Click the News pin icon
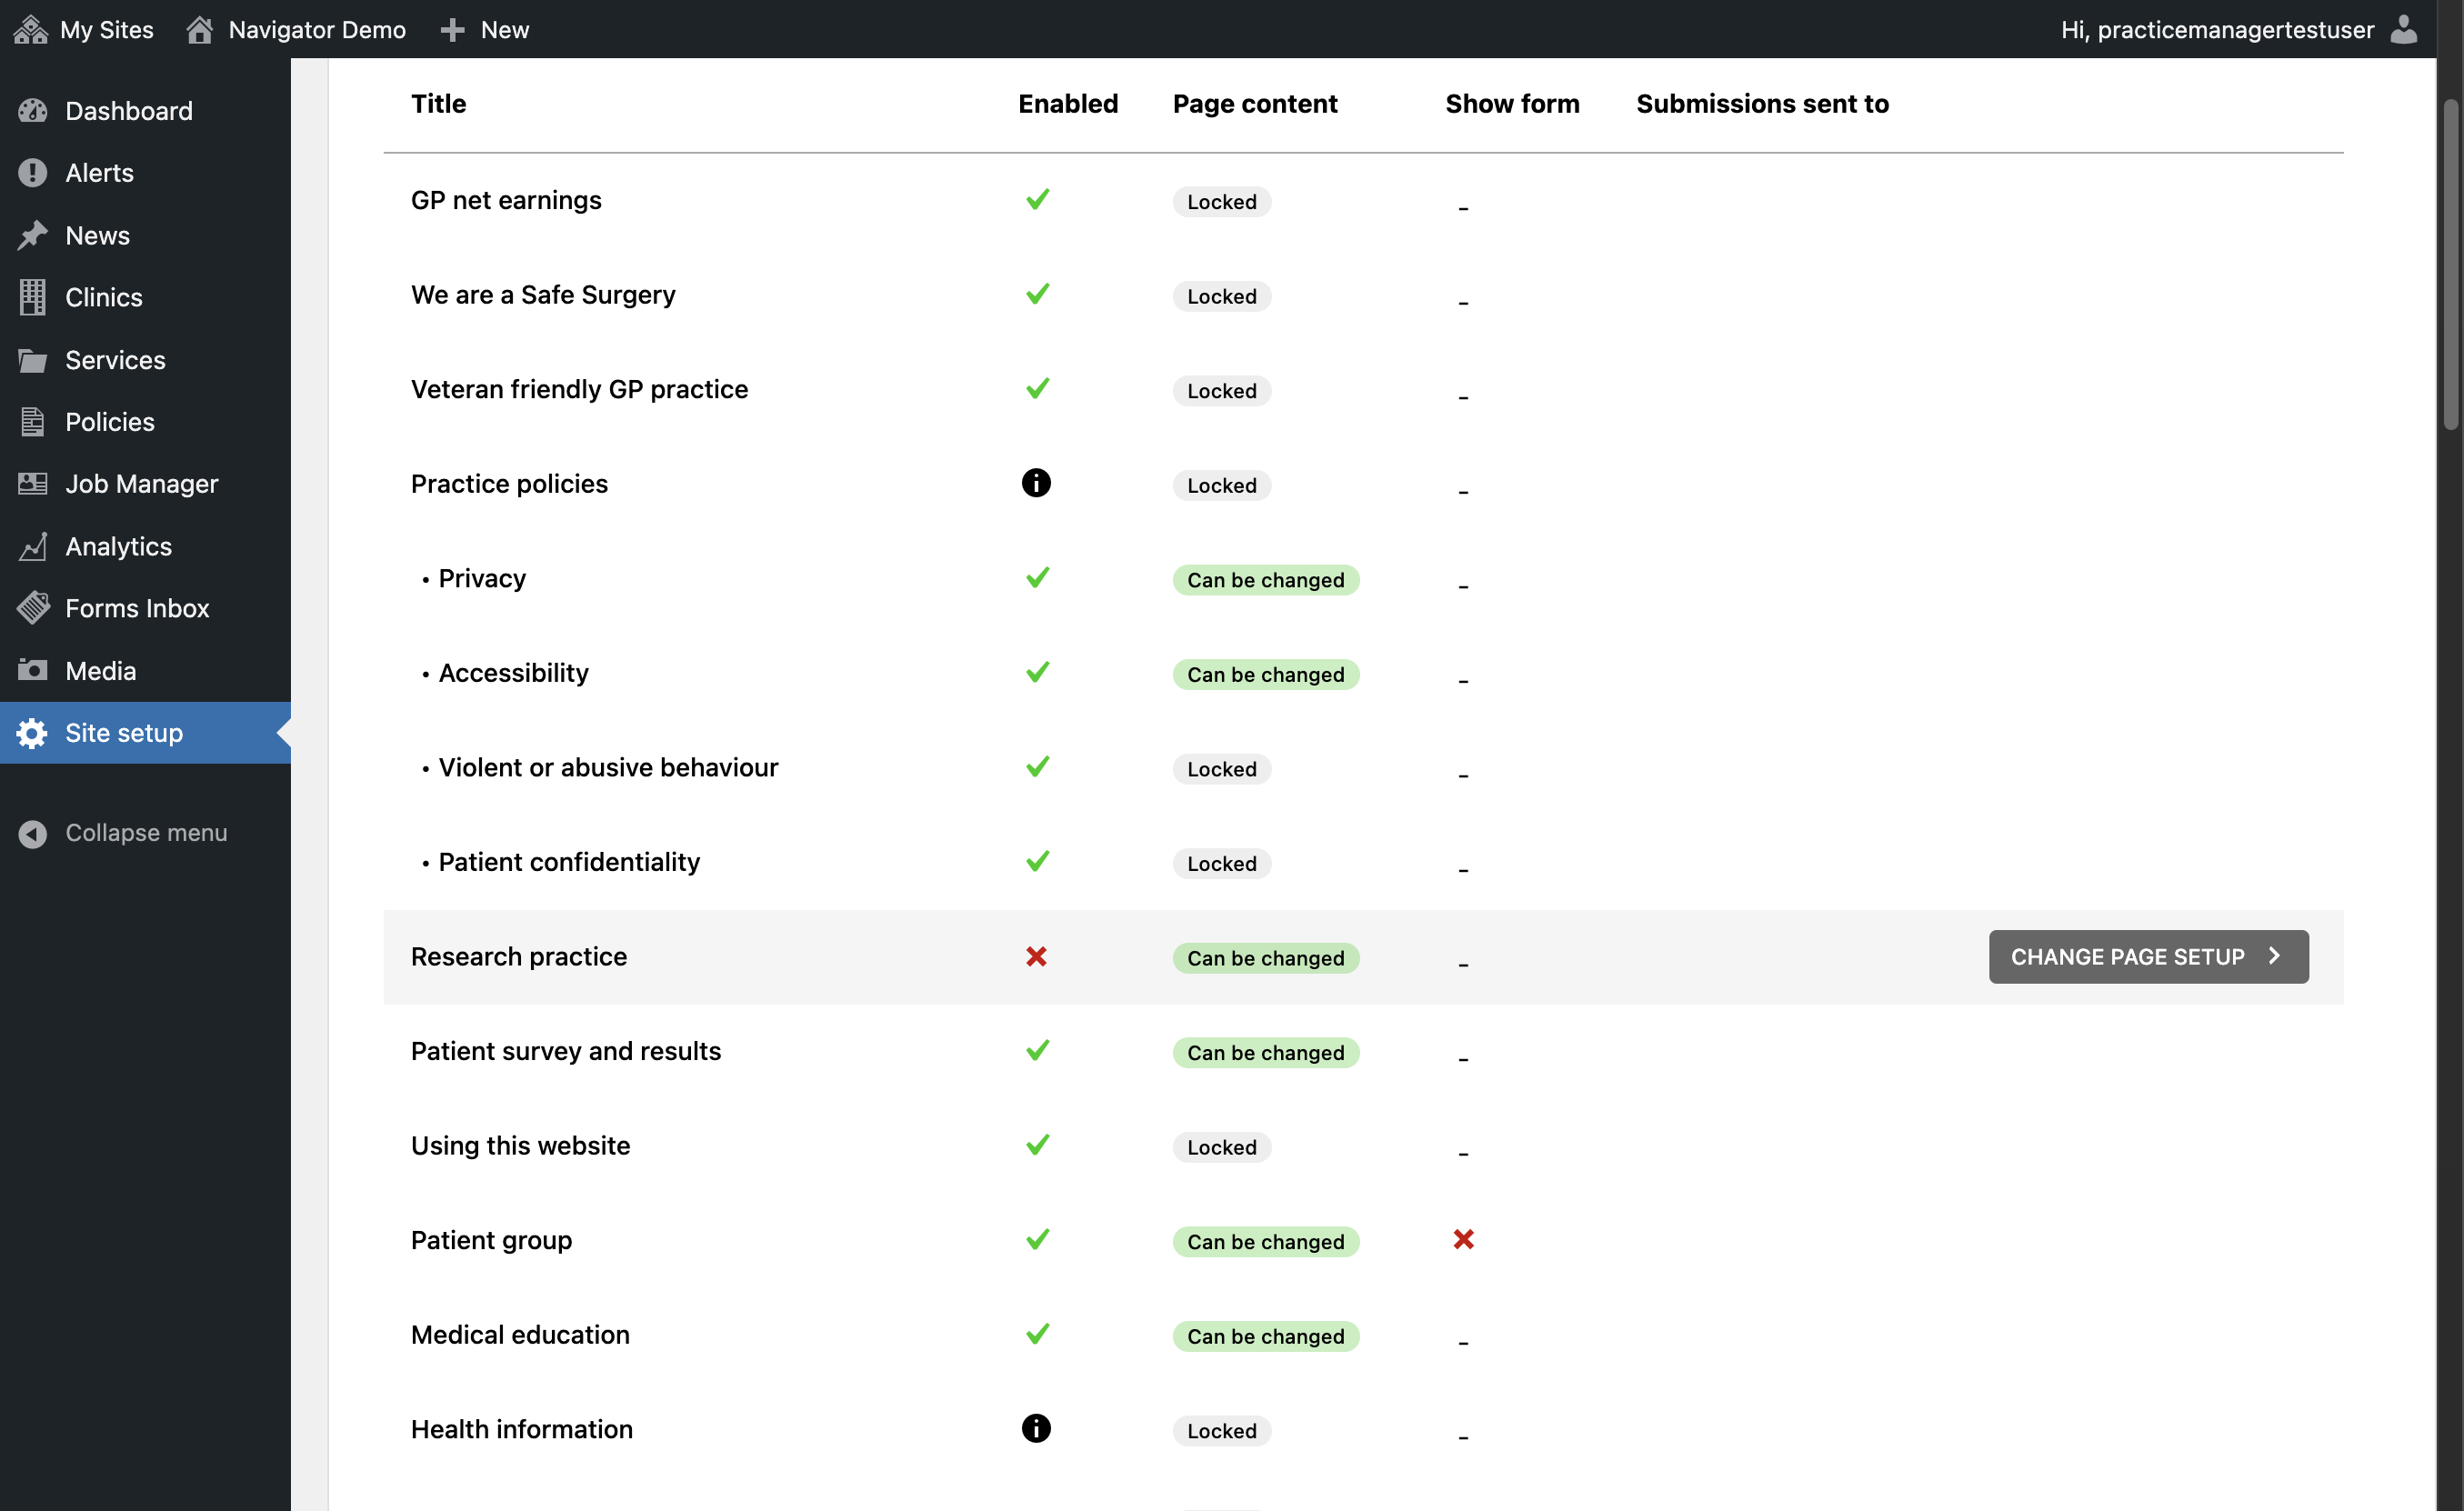 [32, 235]
